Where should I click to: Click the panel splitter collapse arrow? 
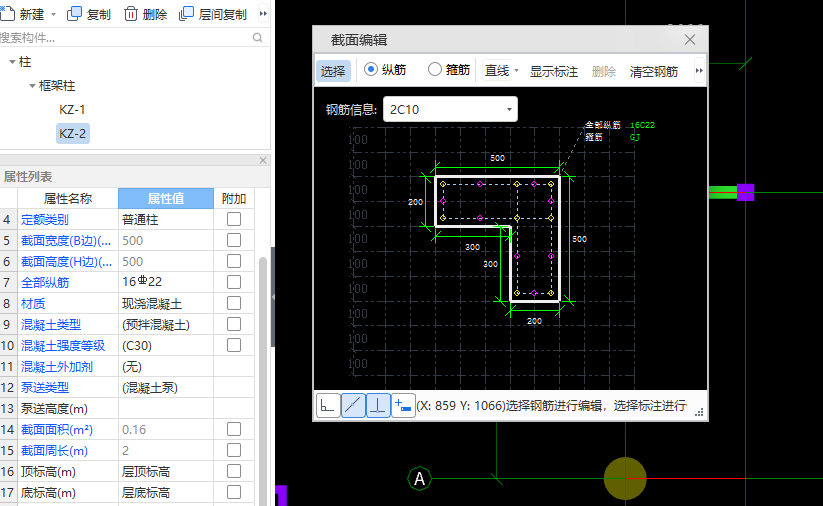[x=273, y=297]
